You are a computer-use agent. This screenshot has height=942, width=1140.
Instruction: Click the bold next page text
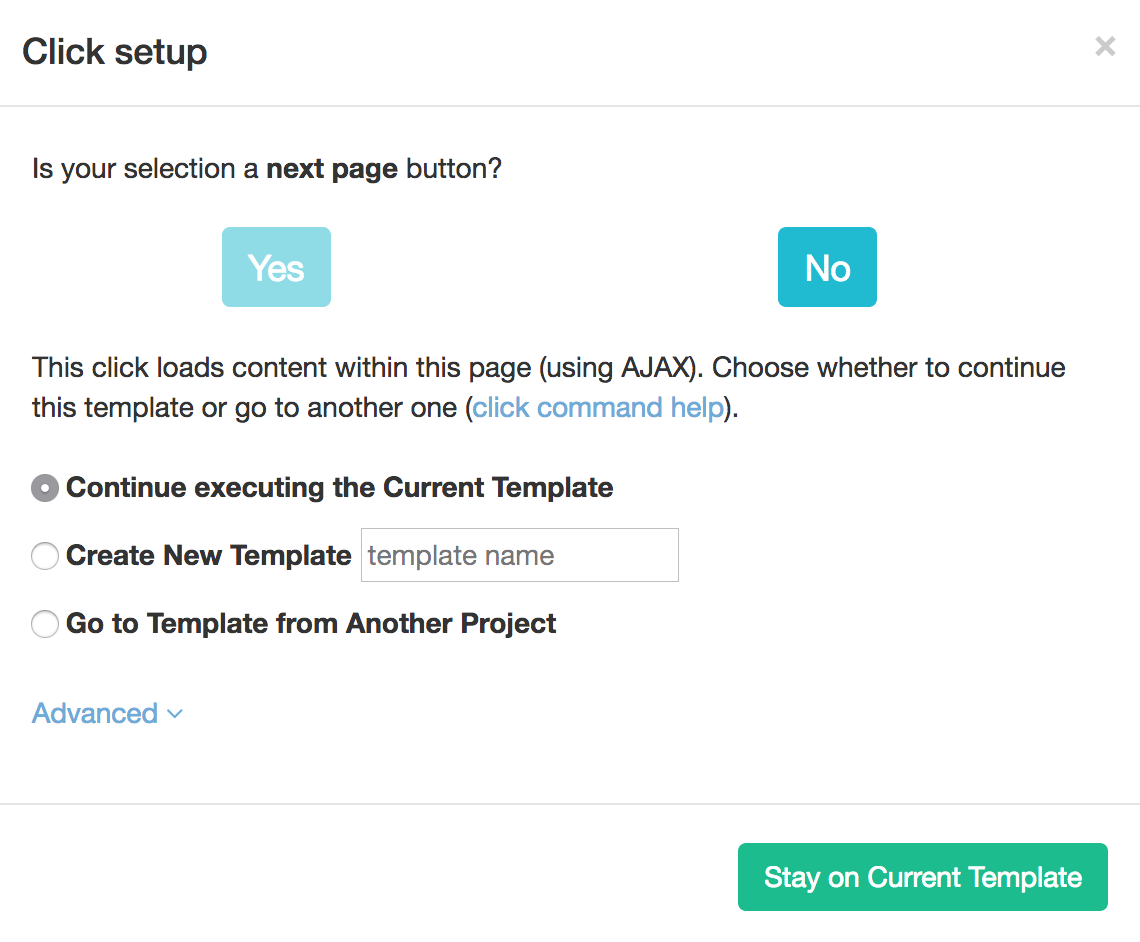click(332, 169)
